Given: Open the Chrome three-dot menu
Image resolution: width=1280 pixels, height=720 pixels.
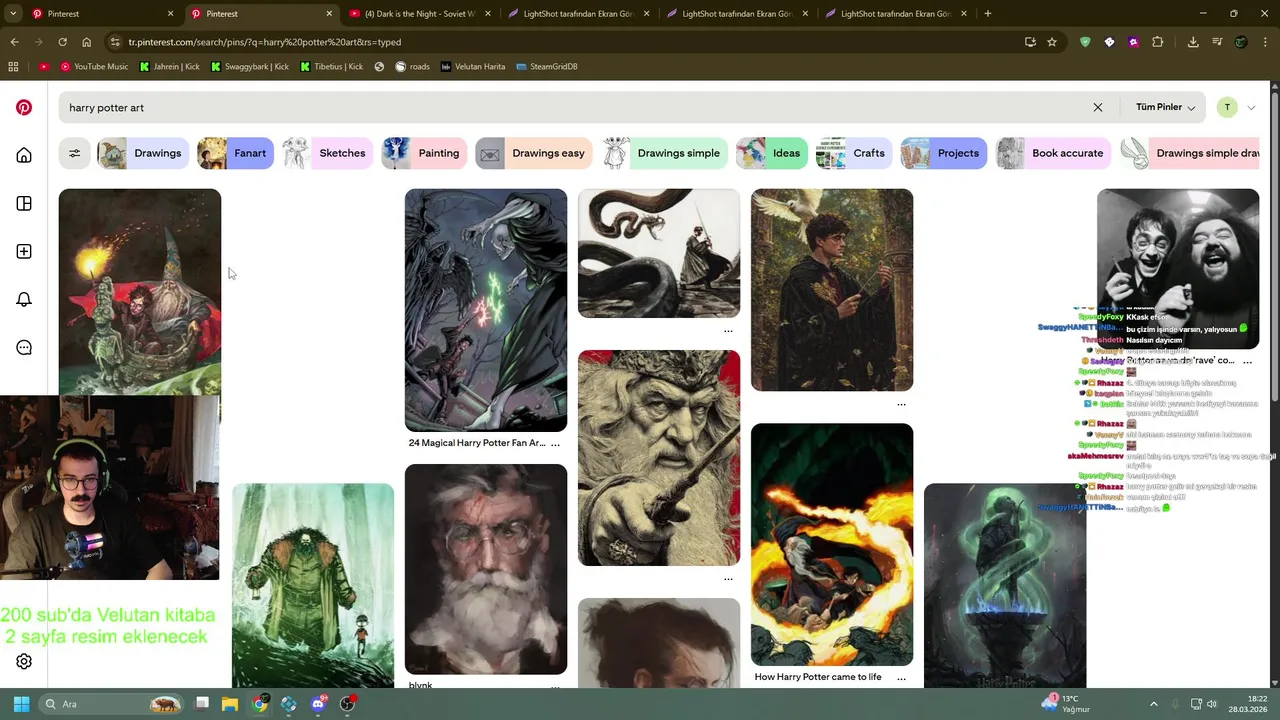Looking at the screenshot, I should click(1264, 42).
